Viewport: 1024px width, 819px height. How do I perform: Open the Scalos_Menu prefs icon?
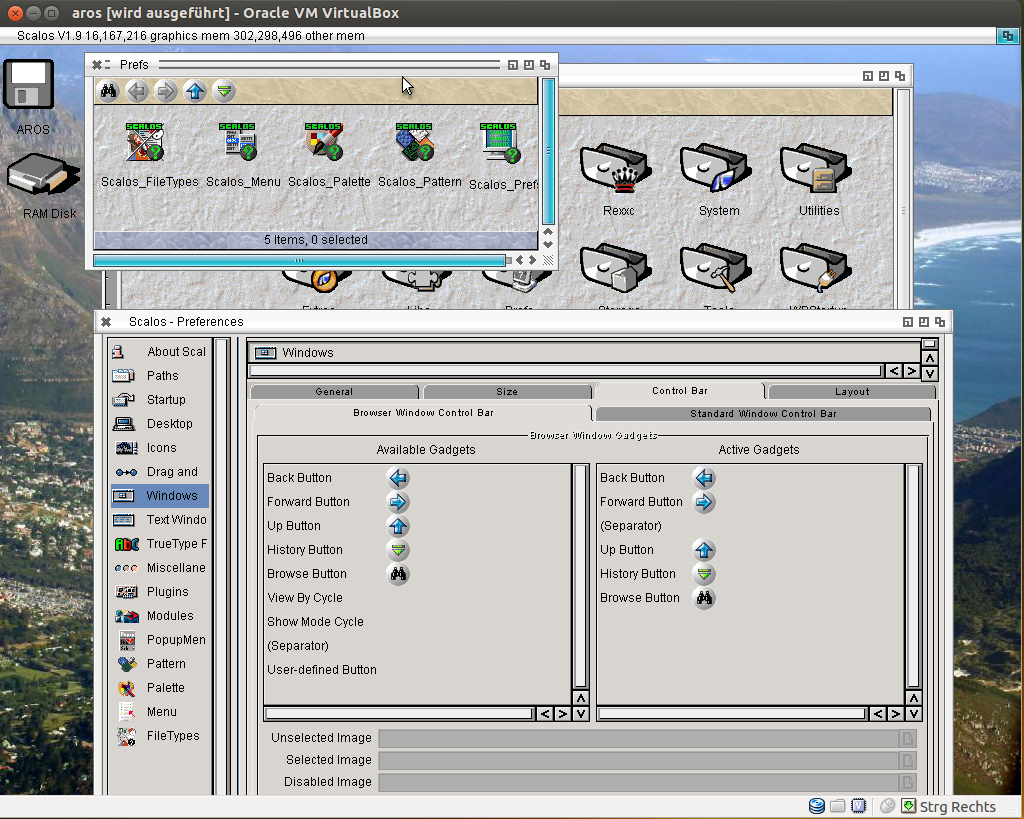tap(241, 144)
